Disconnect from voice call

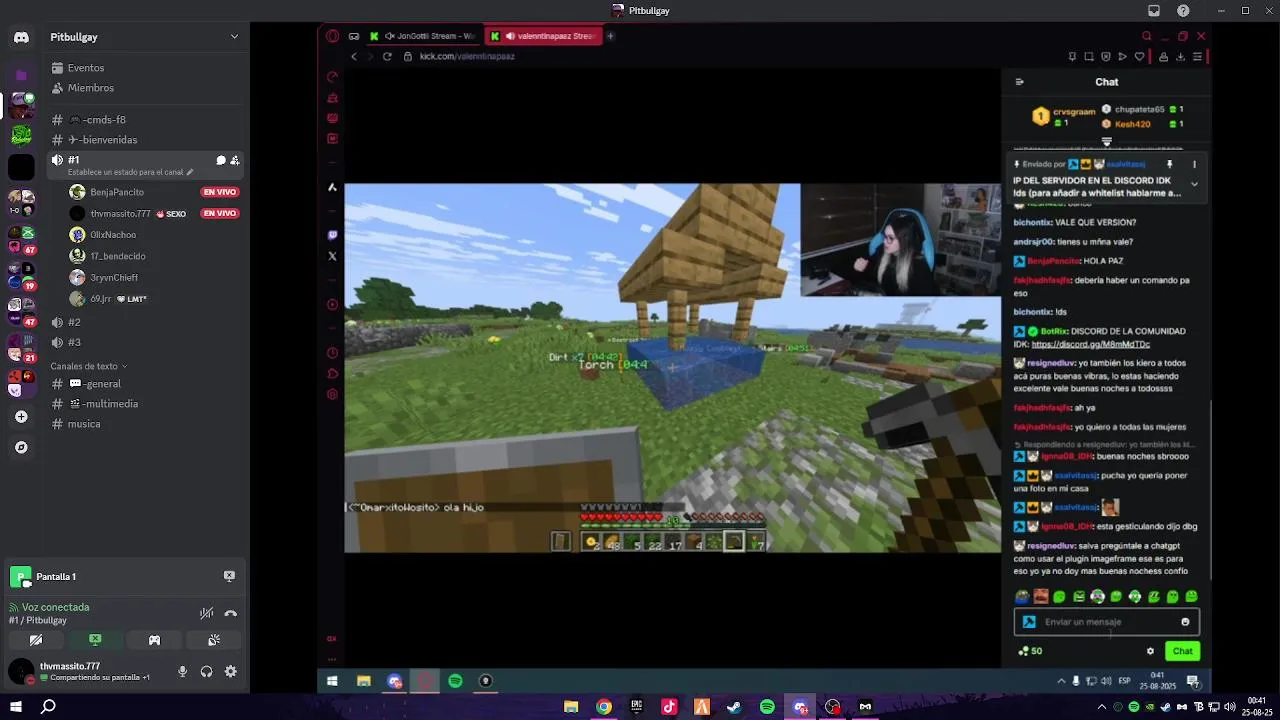point(231,613)
